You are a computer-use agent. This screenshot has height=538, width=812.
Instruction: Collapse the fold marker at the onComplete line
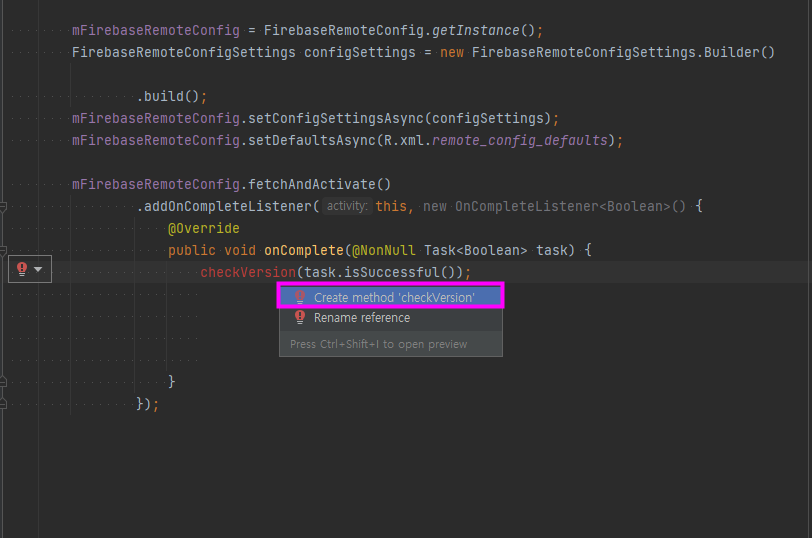pyautogui.click(x=3, y=251)
